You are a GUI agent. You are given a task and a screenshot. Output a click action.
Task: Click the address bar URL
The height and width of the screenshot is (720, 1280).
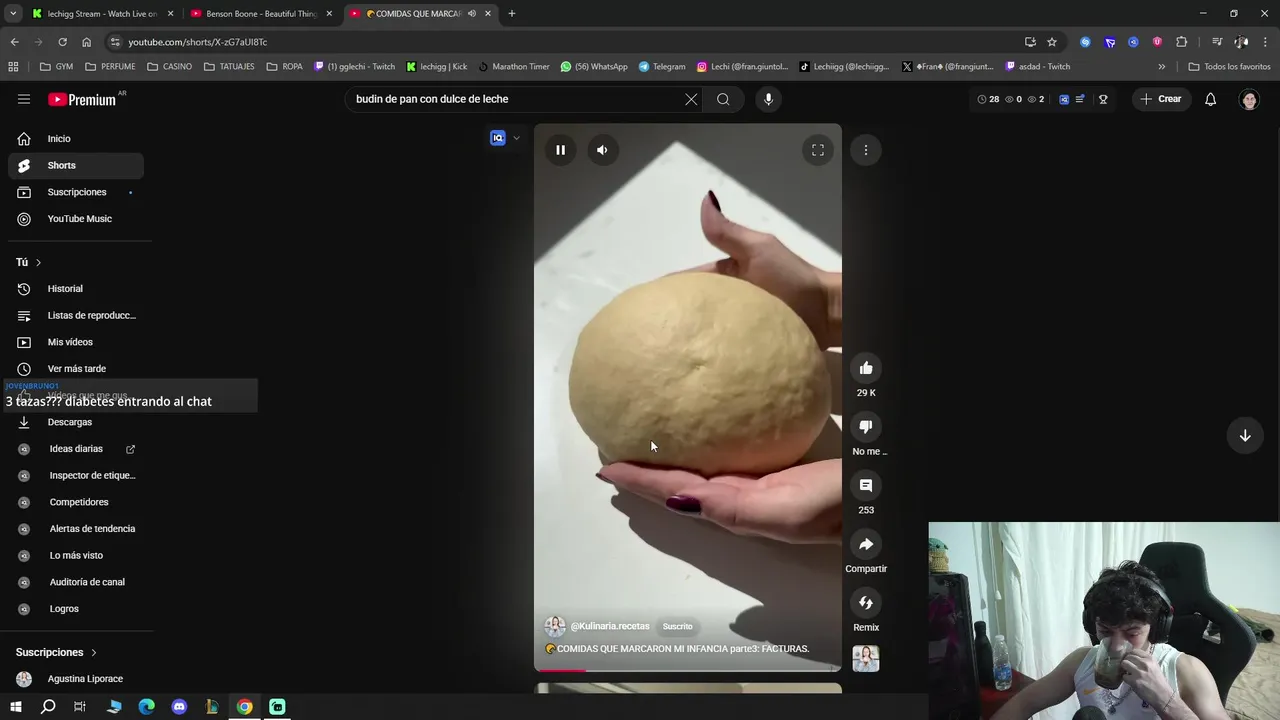pyautogui.click(x=198, y=42)
